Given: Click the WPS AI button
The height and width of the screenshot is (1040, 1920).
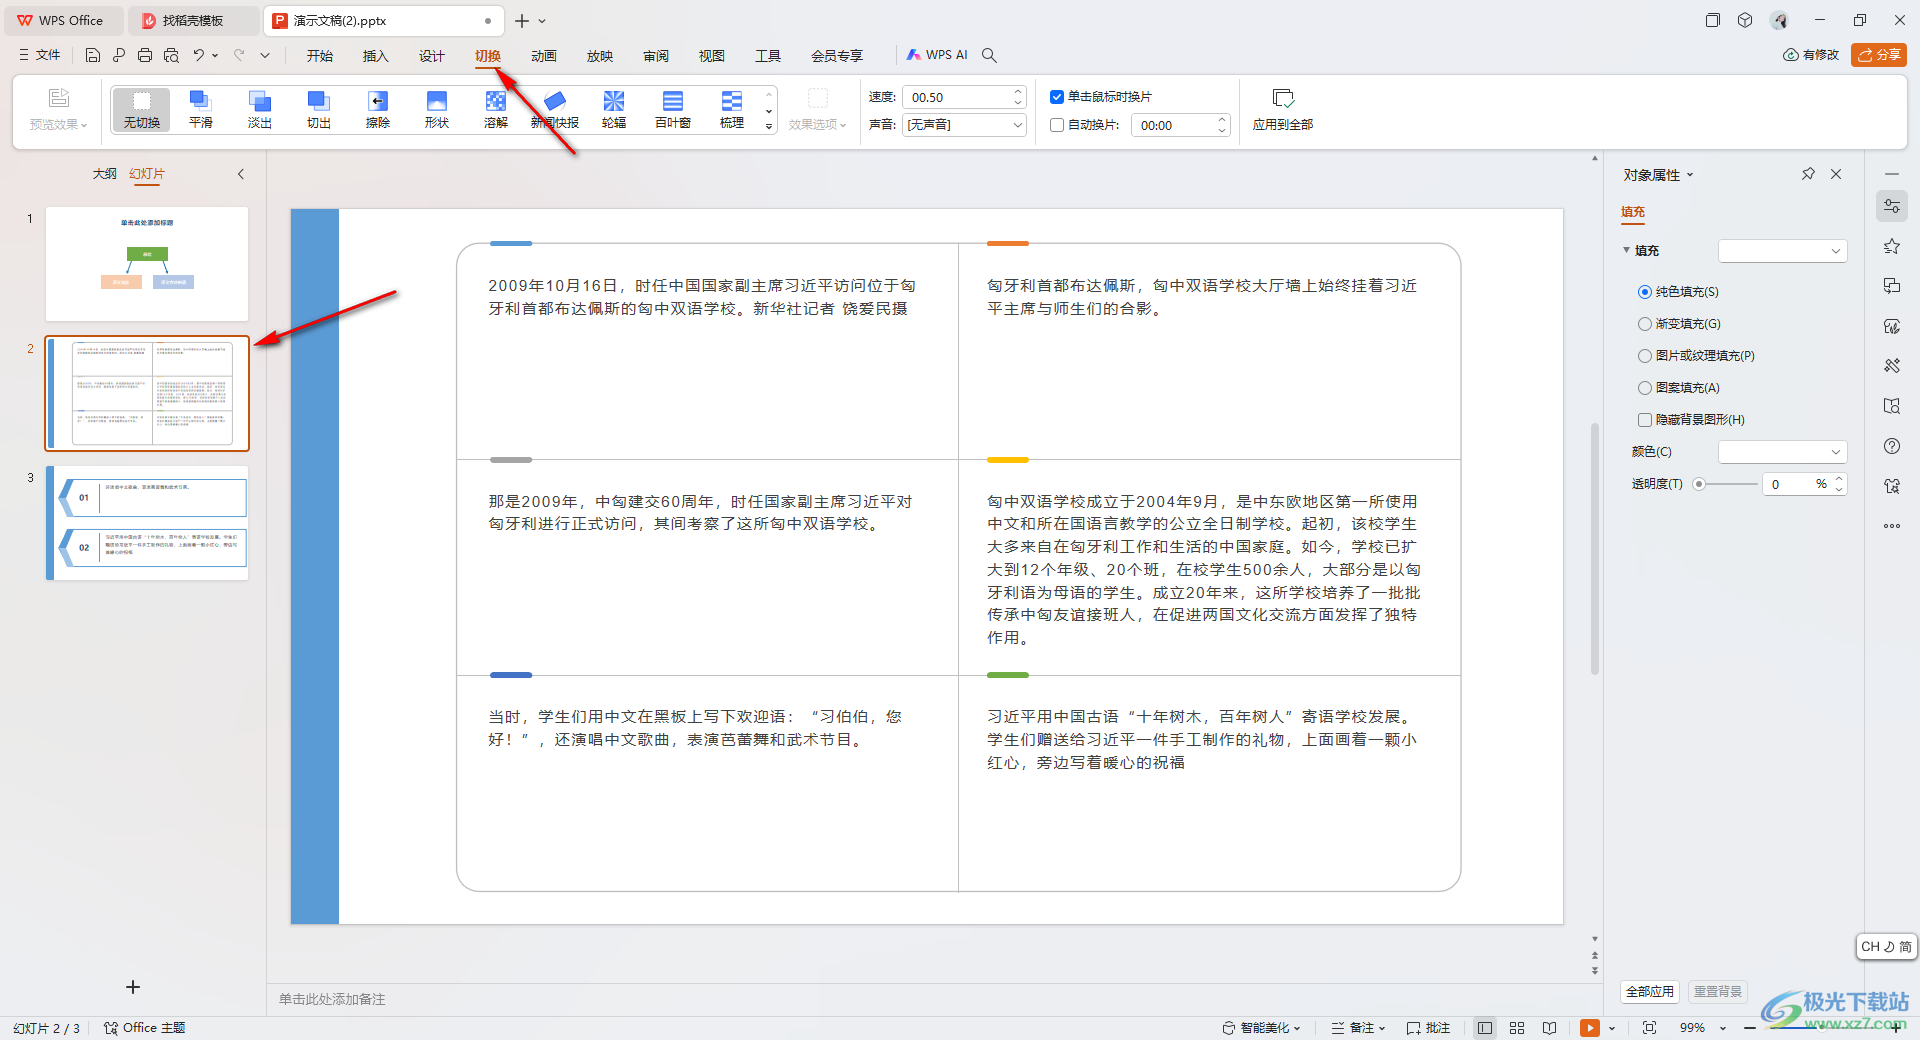Looking at the screenshot, I should point(937,55).
